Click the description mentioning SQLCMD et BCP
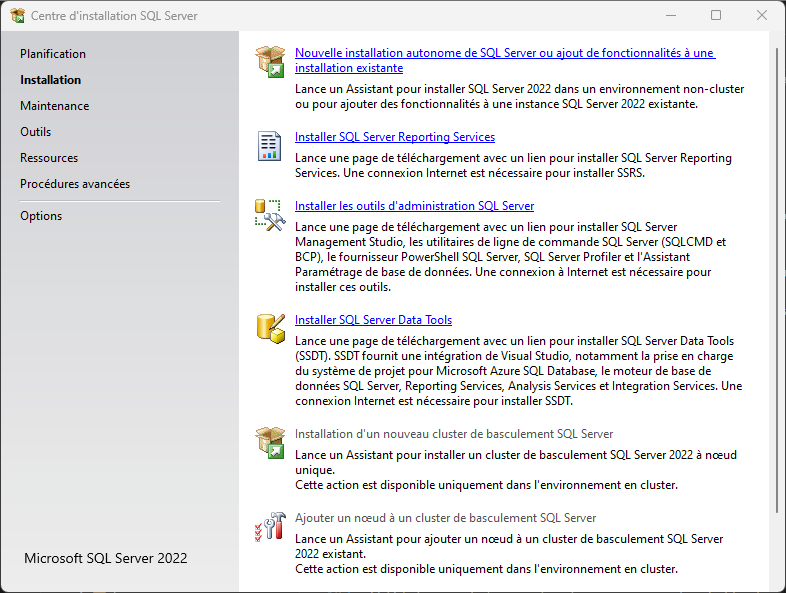This screenshot has width=786, height=593. [510, 257]
